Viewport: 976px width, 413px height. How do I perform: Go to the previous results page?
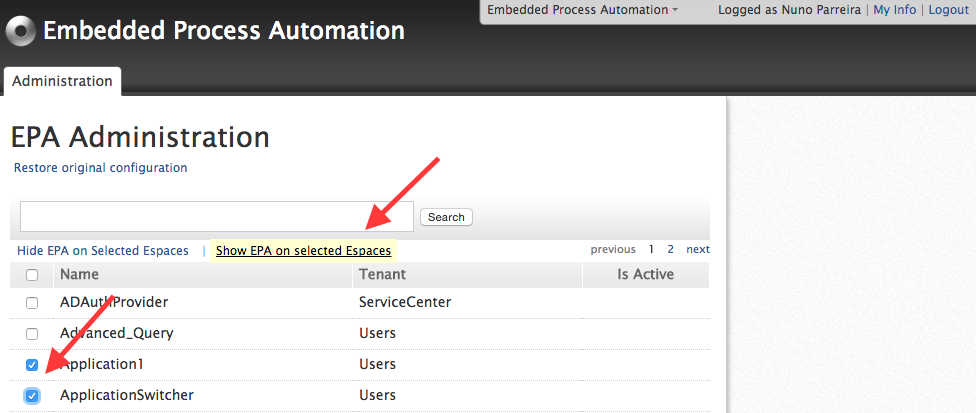tap(613, 249)
